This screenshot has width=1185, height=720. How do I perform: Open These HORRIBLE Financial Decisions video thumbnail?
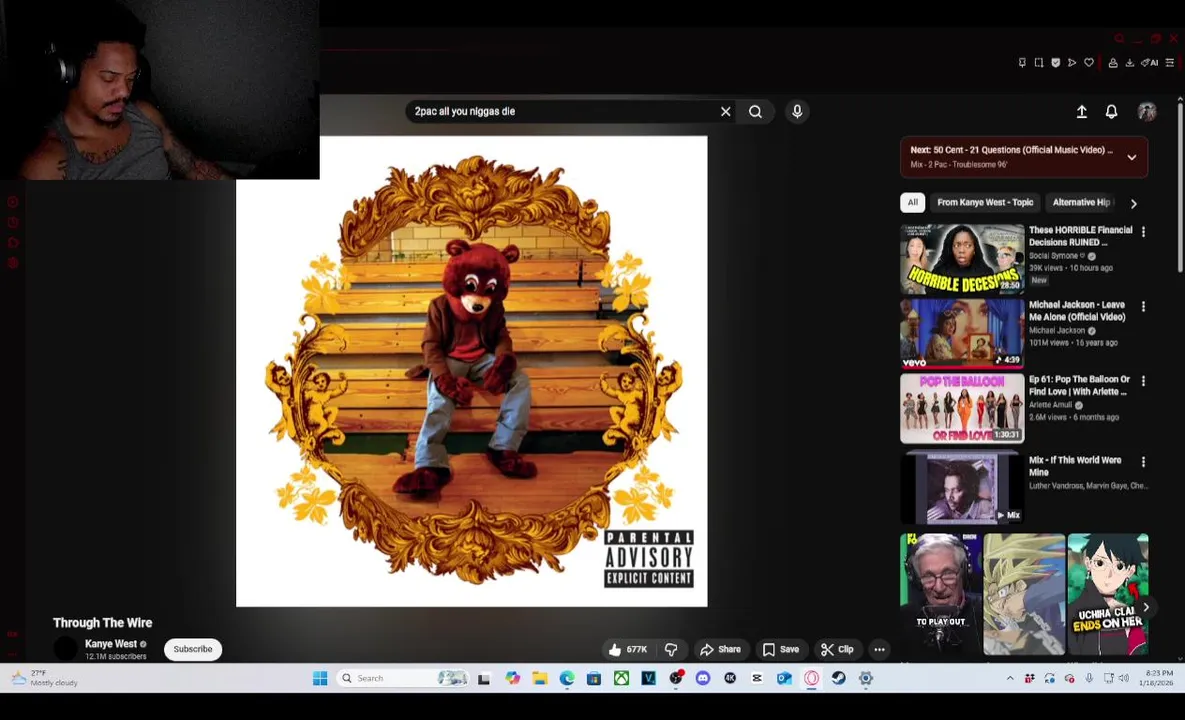961,258
